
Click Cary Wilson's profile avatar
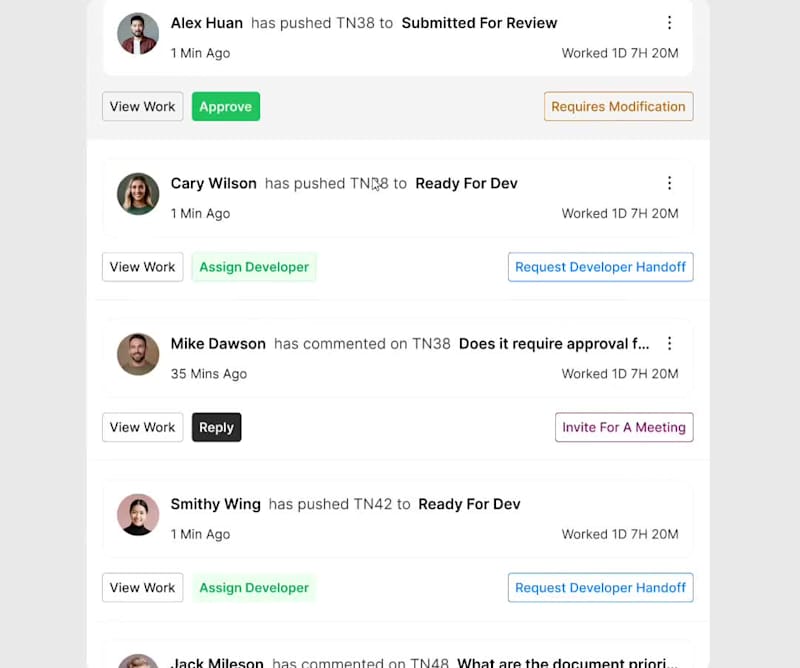click(138, 194)
